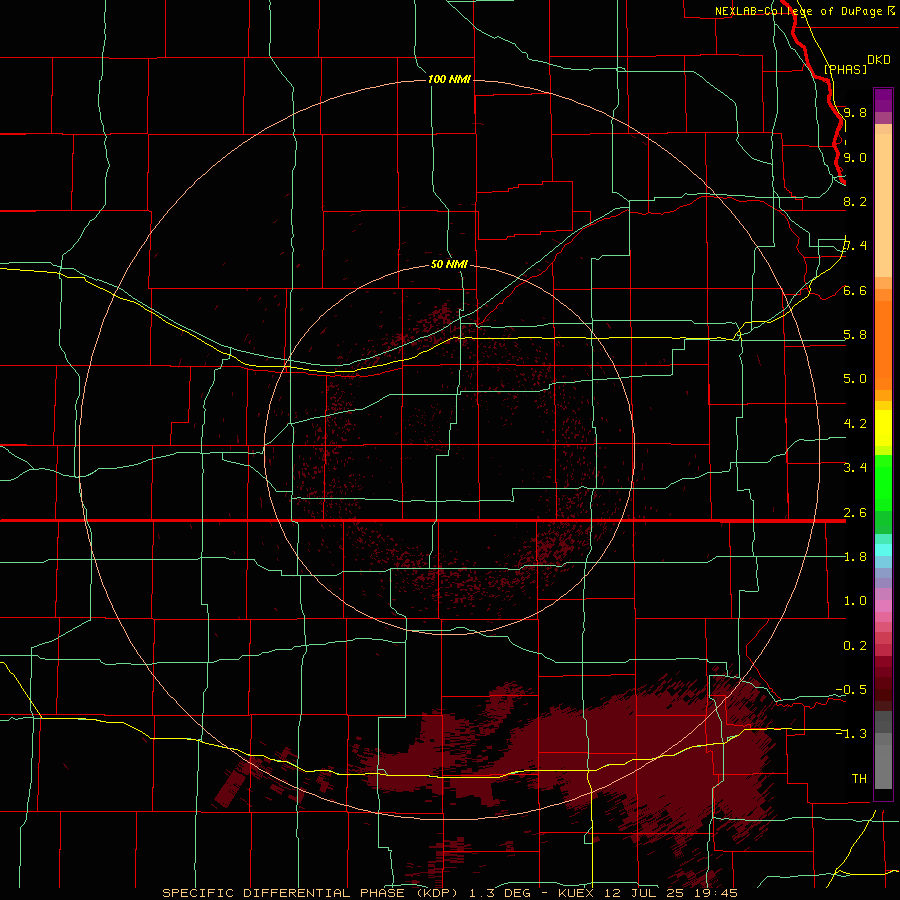Image resolution: width=900 pixels, height=900 pixels.
Task: Click the Specific Differential Phase caption text
Action: pos(450,893)
